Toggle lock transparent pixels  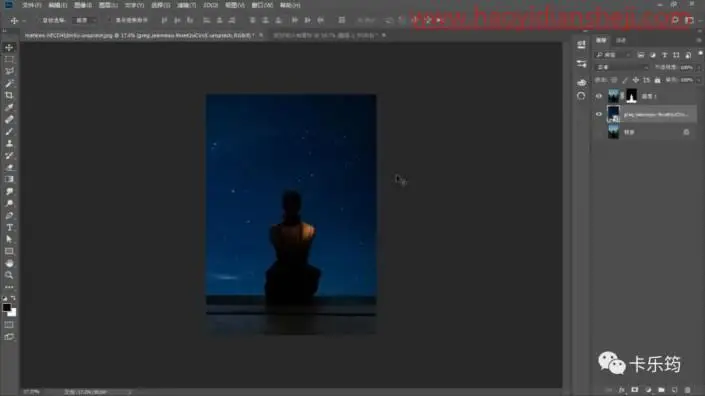point(614,80)
